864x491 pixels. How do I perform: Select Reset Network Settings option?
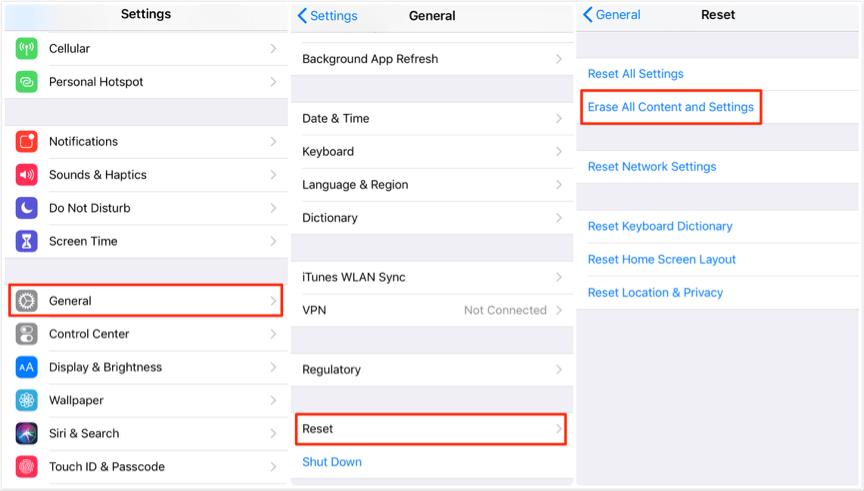(652, 166)
